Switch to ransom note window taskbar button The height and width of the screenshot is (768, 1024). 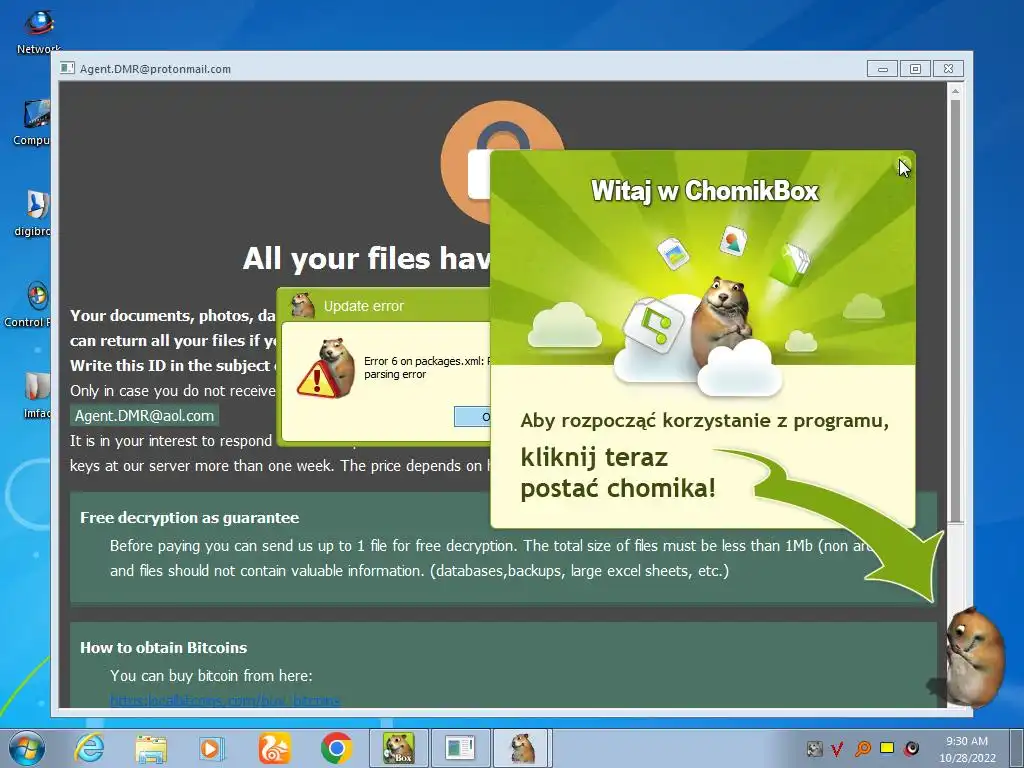(460, 748)
